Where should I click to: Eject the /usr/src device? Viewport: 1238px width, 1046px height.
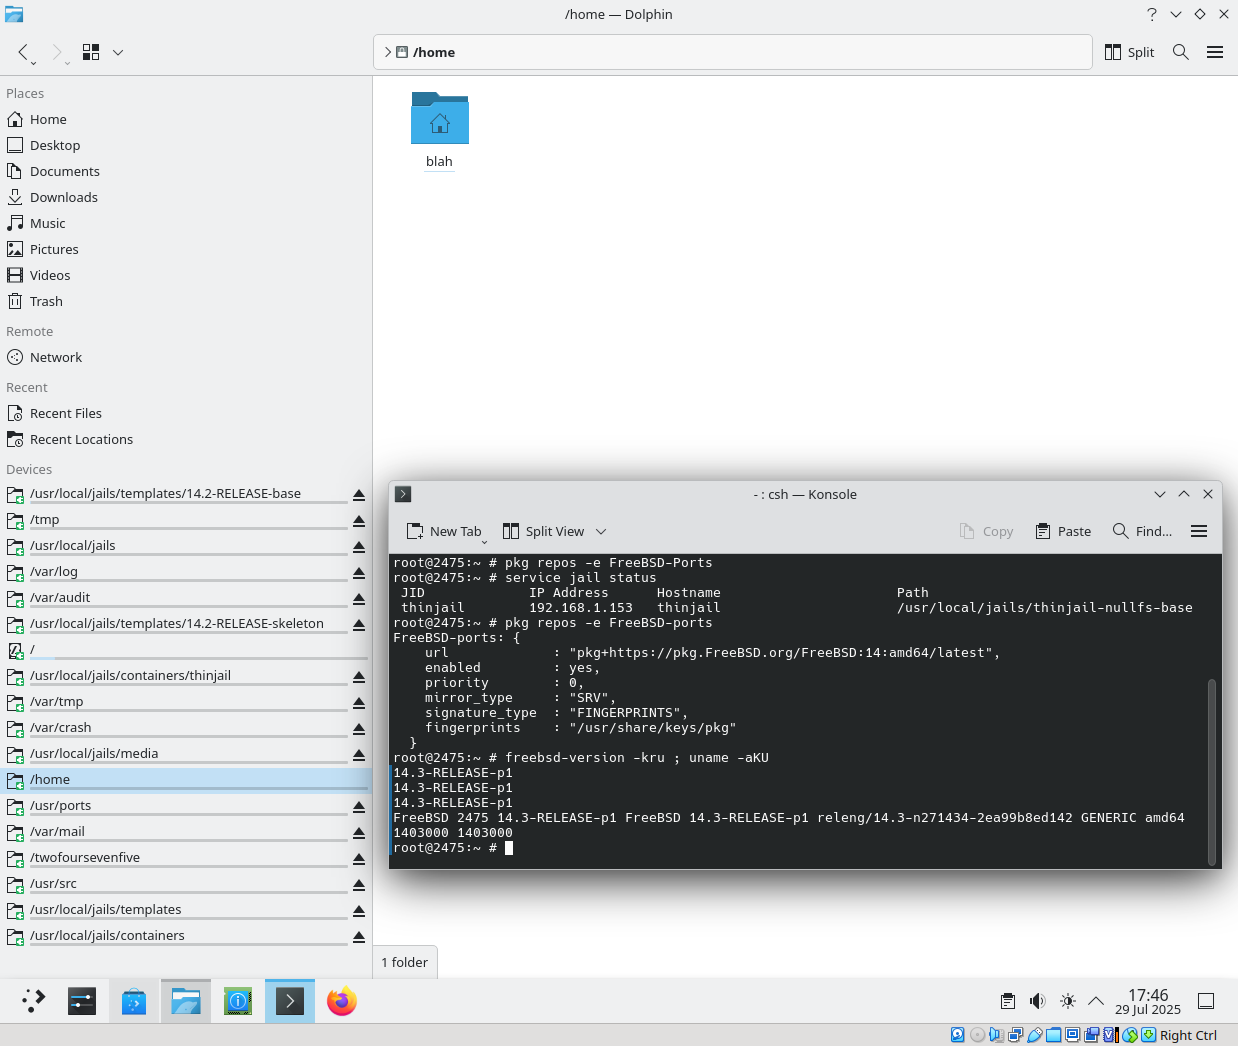coord(359,885)
